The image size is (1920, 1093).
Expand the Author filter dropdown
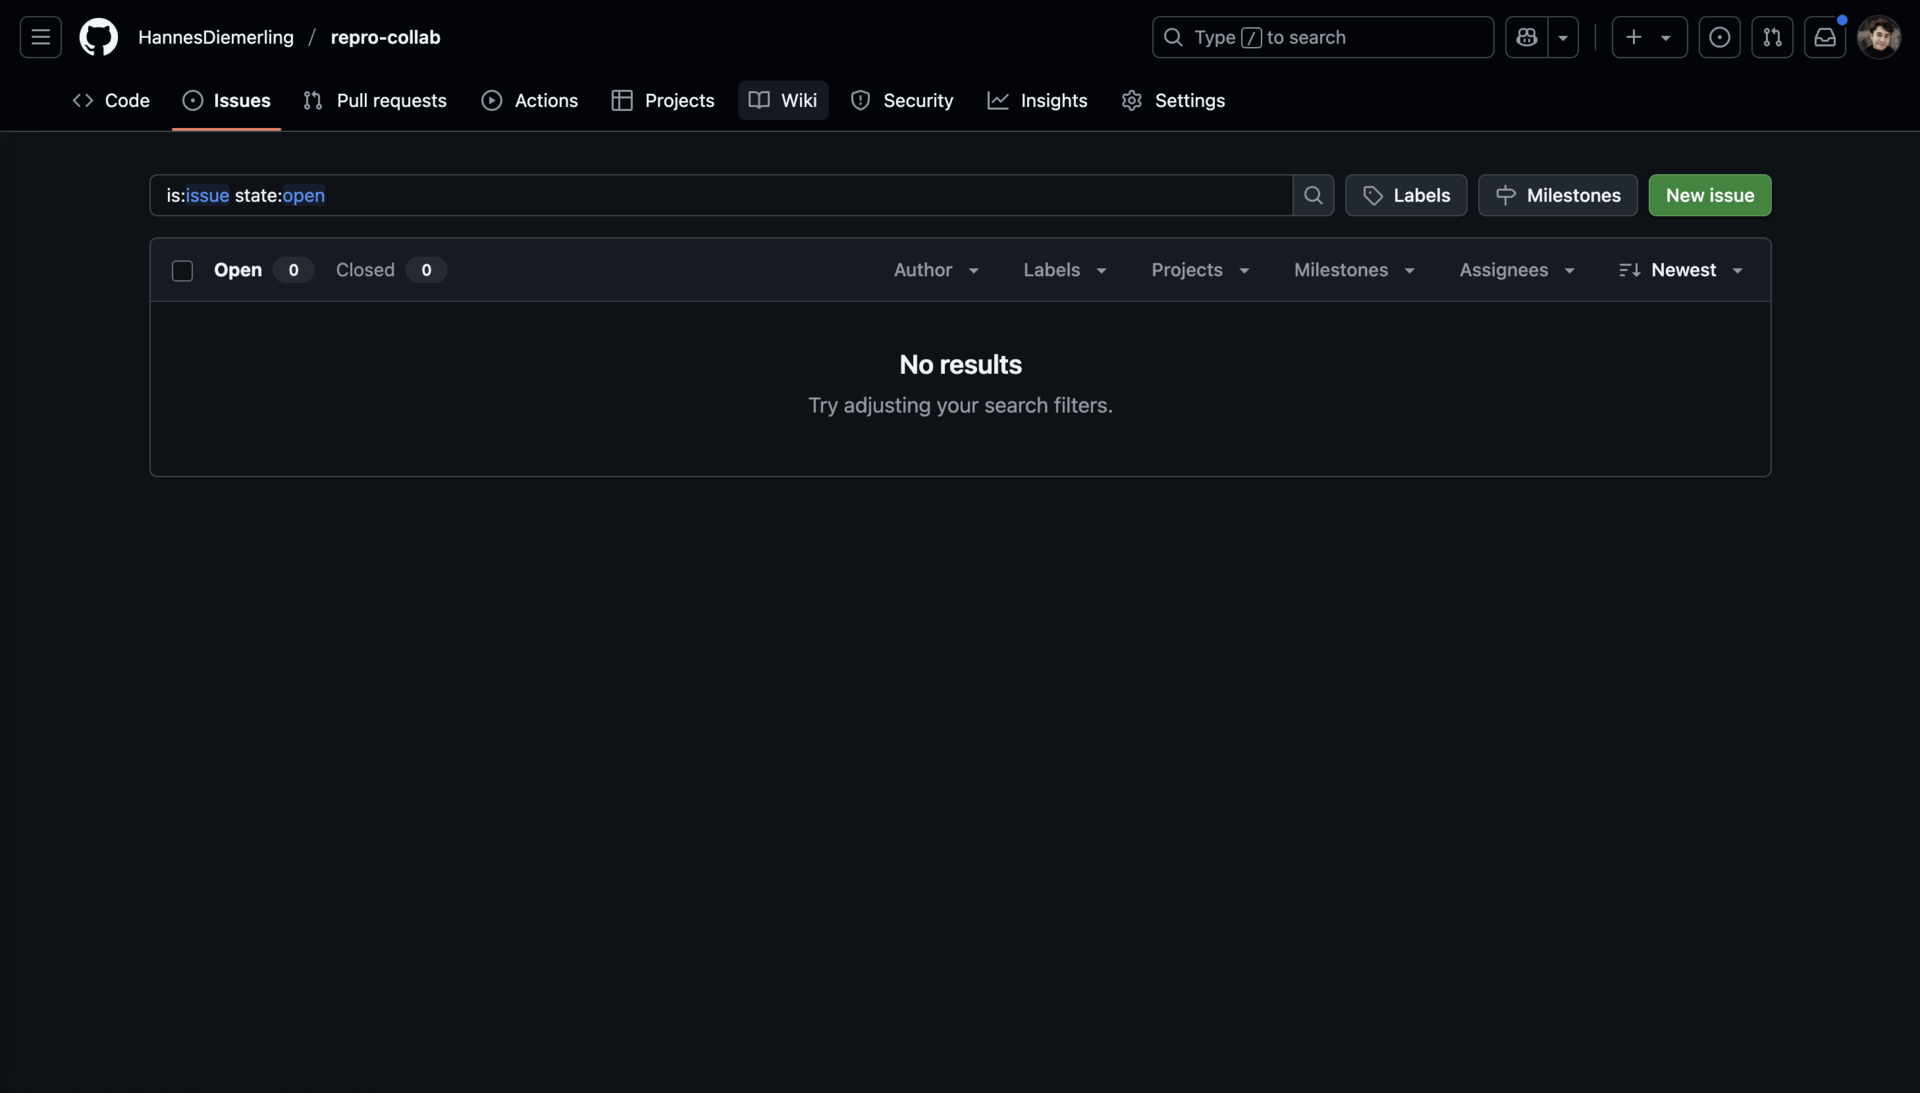tap(936, 270)
